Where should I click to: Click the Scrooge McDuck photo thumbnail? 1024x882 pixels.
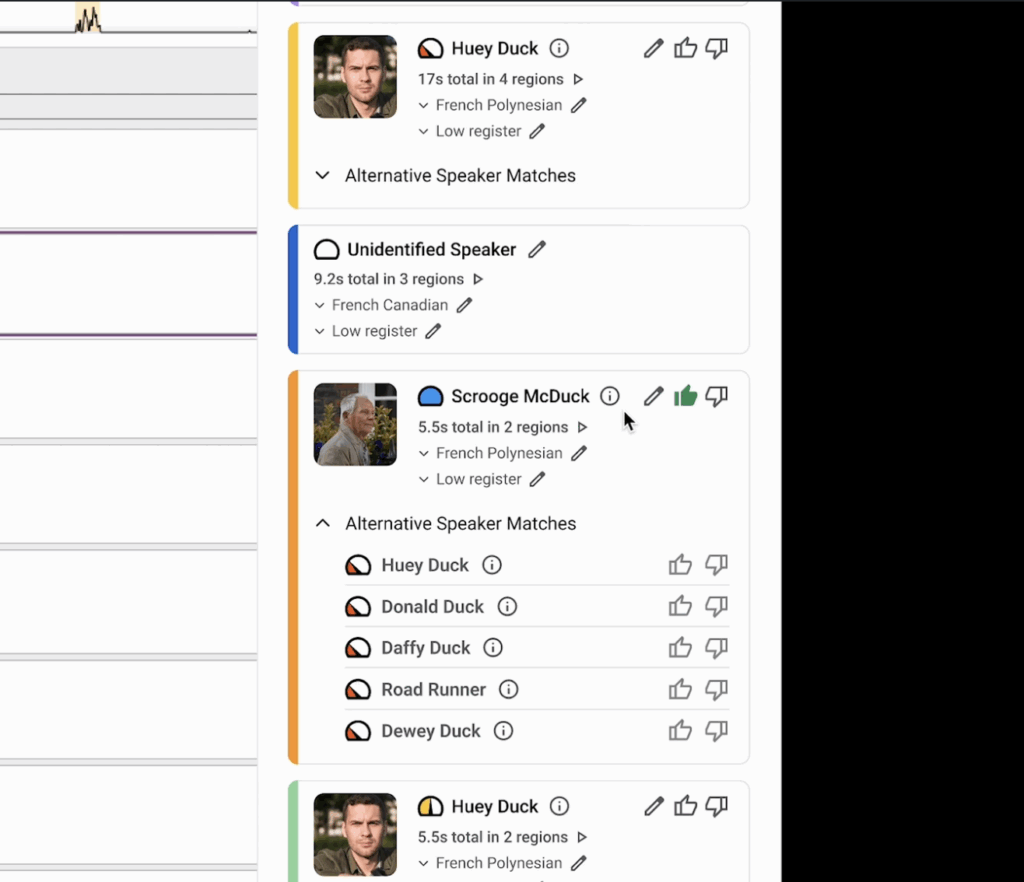pos(355,424)
